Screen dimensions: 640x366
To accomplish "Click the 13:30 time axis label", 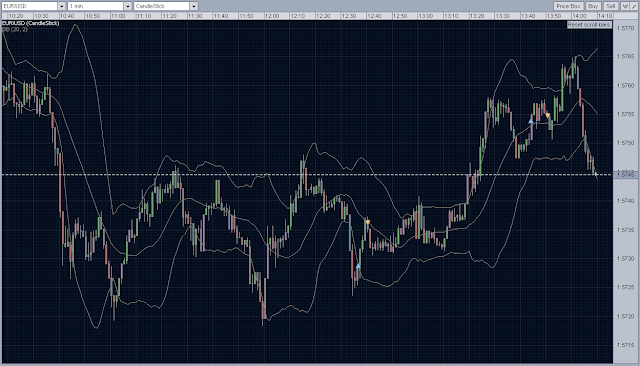I will point(502,16).
